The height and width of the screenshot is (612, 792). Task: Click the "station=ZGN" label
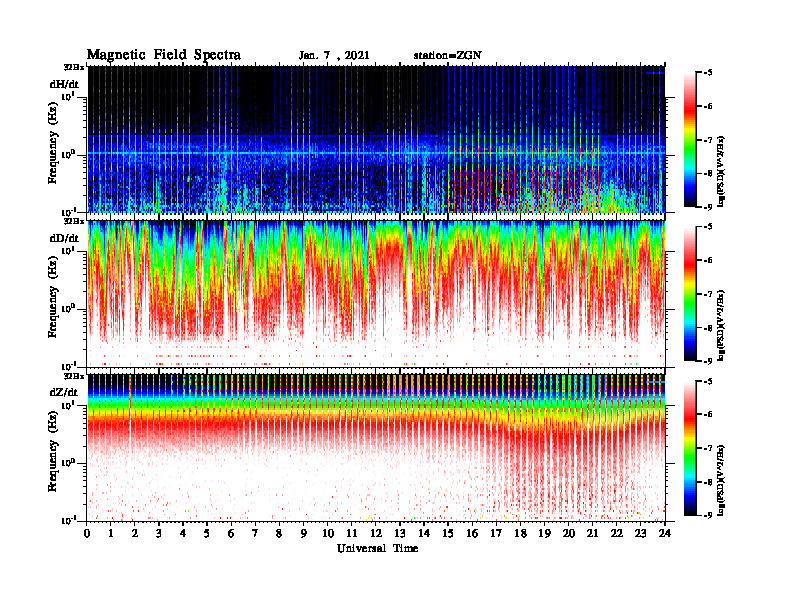448,56
